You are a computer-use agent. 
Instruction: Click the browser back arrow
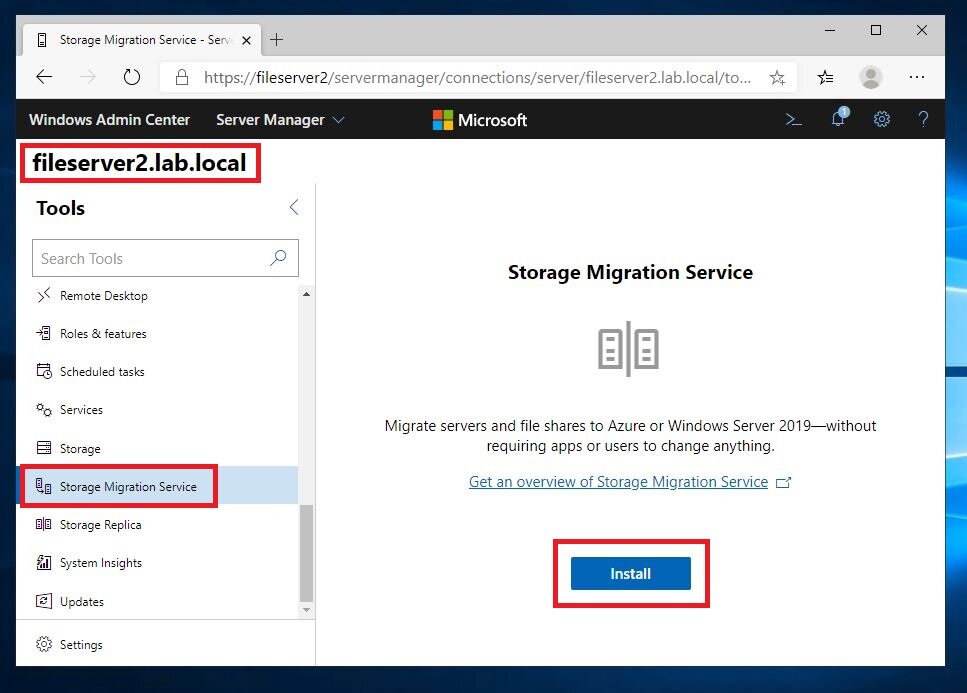tap(44, 77)
